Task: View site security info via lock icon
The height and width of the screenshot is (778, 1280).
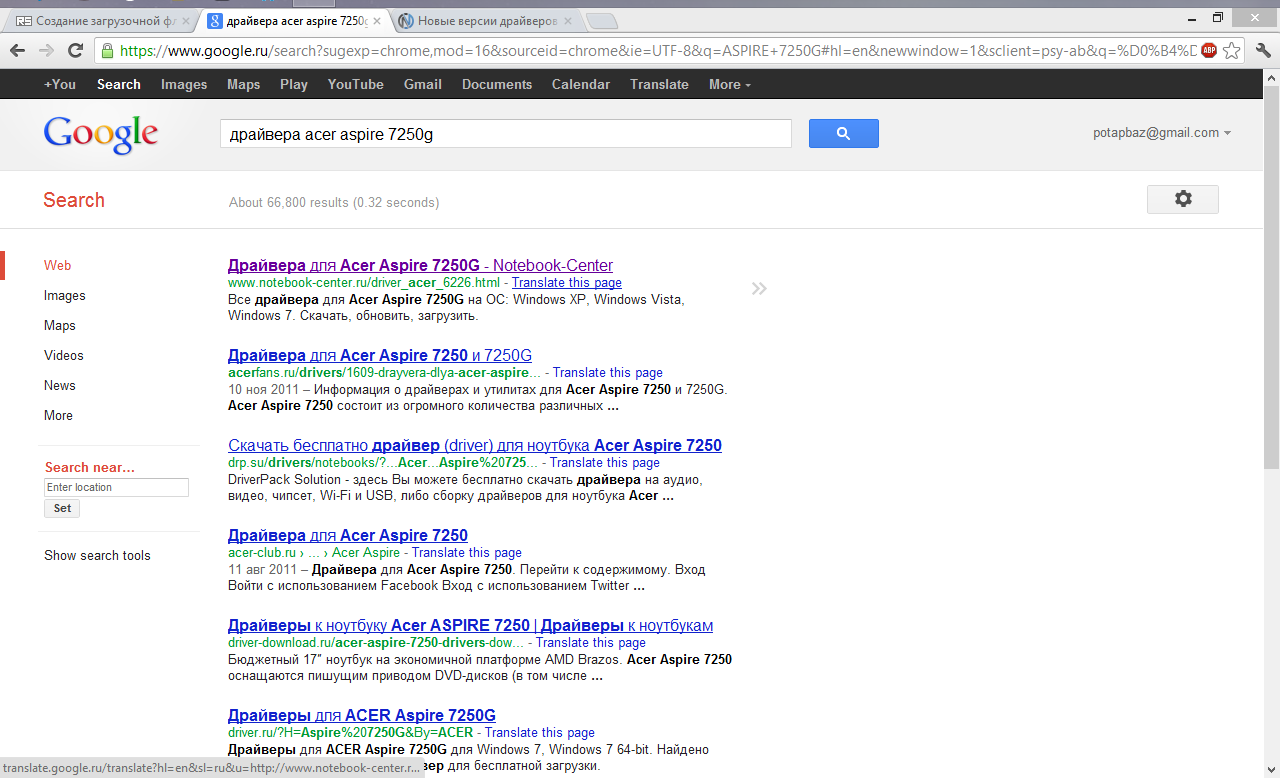Action: (108, 50)
